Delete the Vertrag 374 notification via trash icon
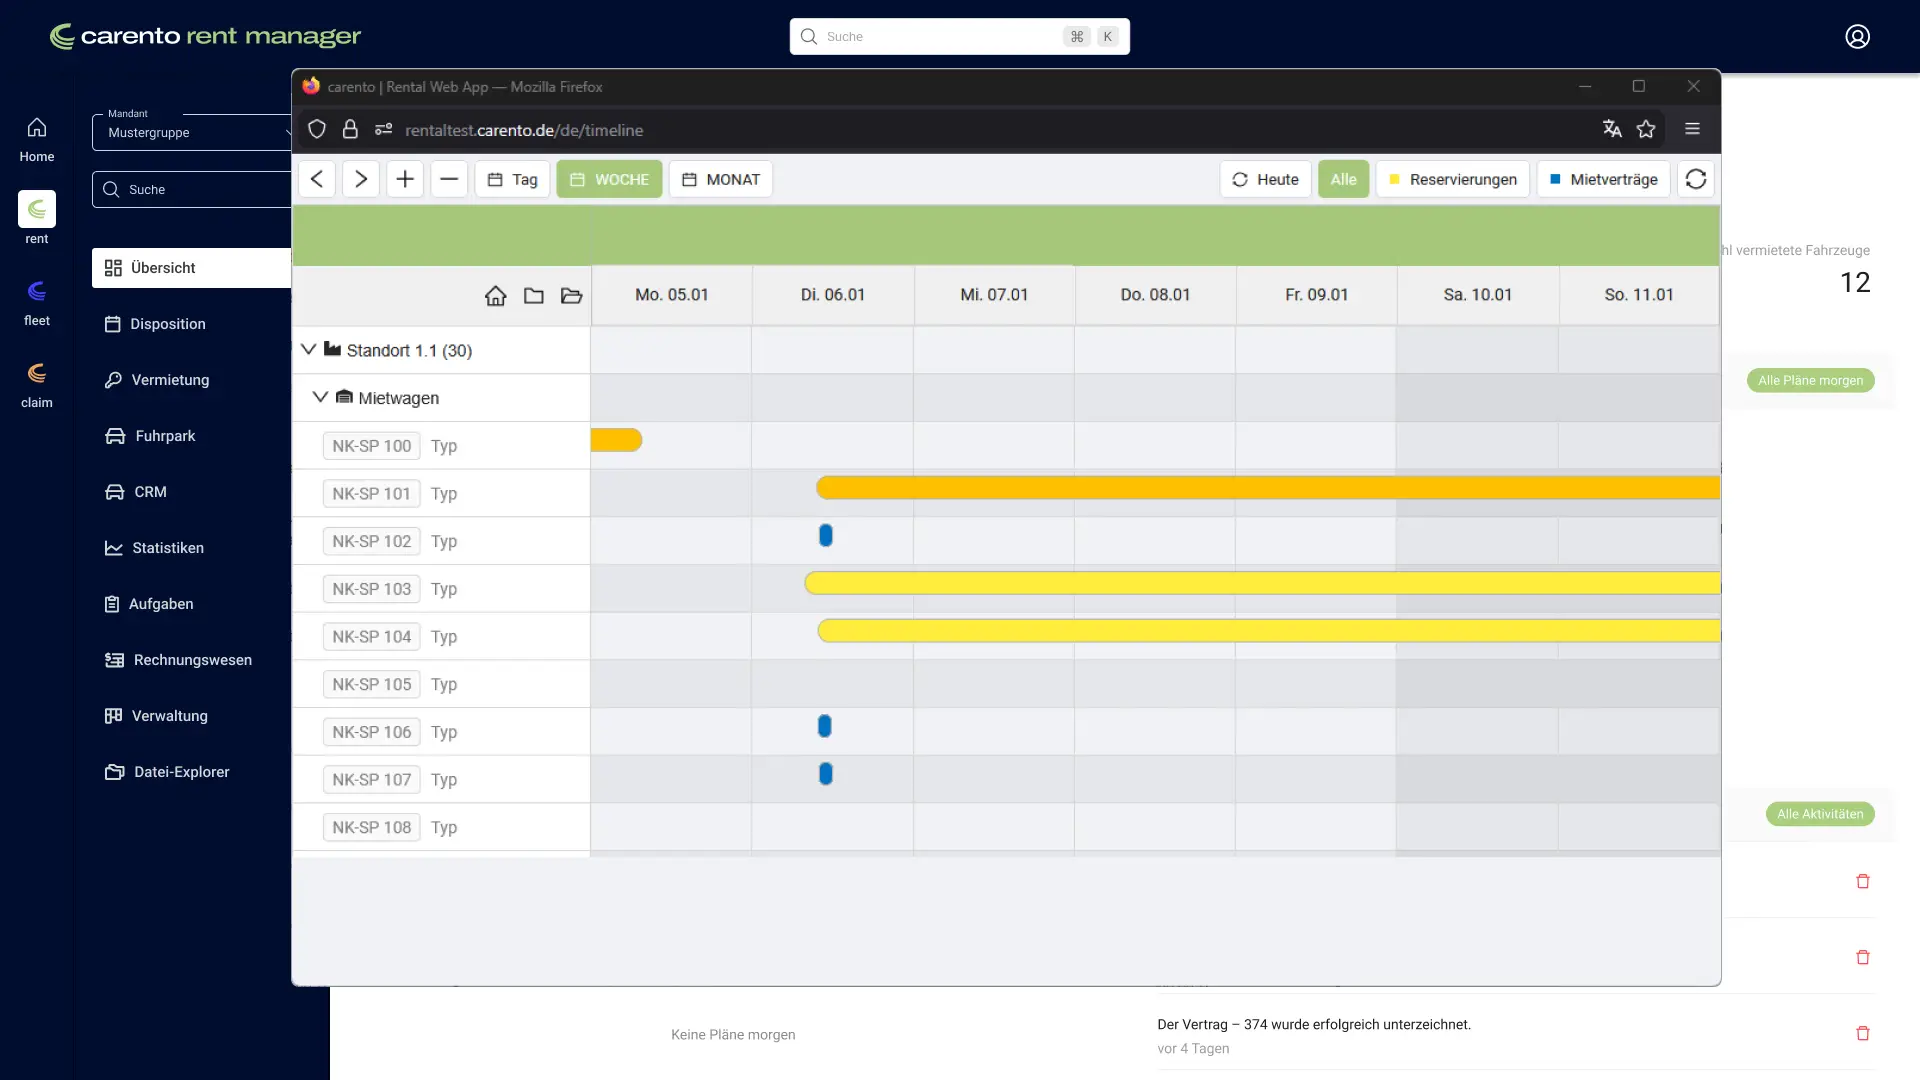 pos(1862,1033)
